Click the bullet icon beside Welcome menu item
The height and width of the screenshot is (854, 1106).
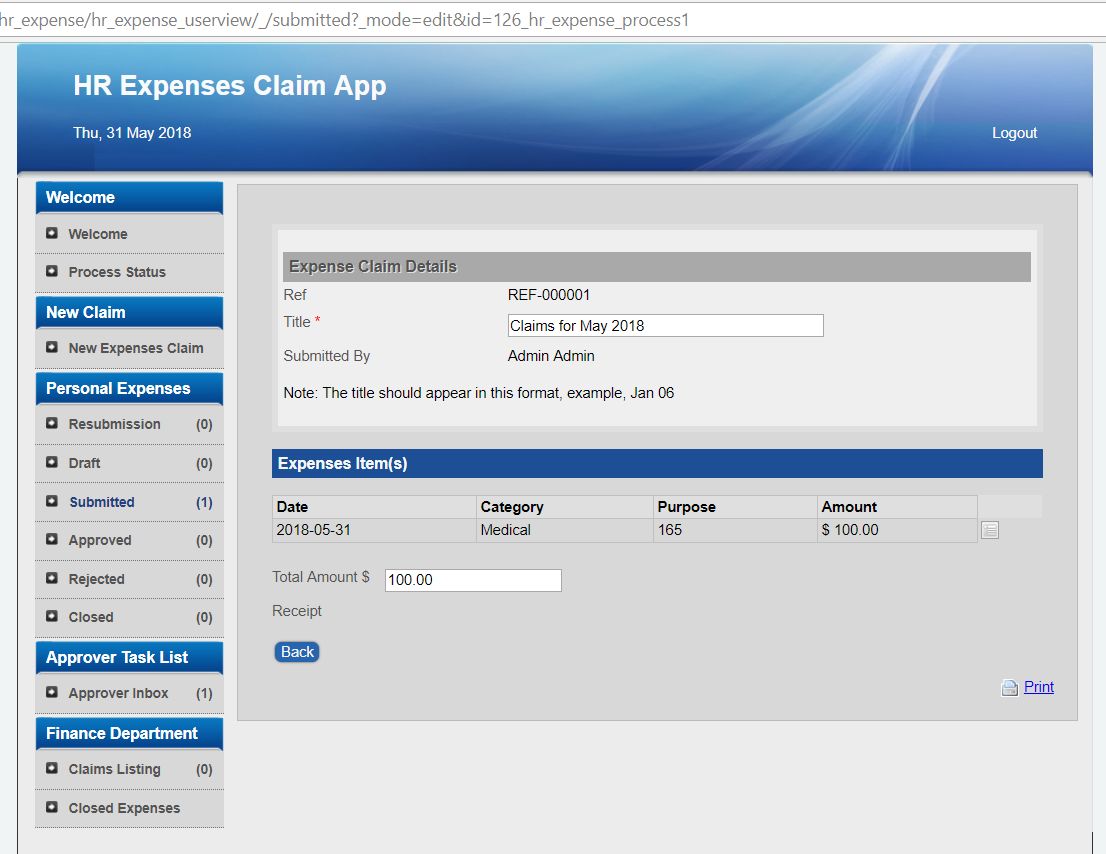click(52, 234)
